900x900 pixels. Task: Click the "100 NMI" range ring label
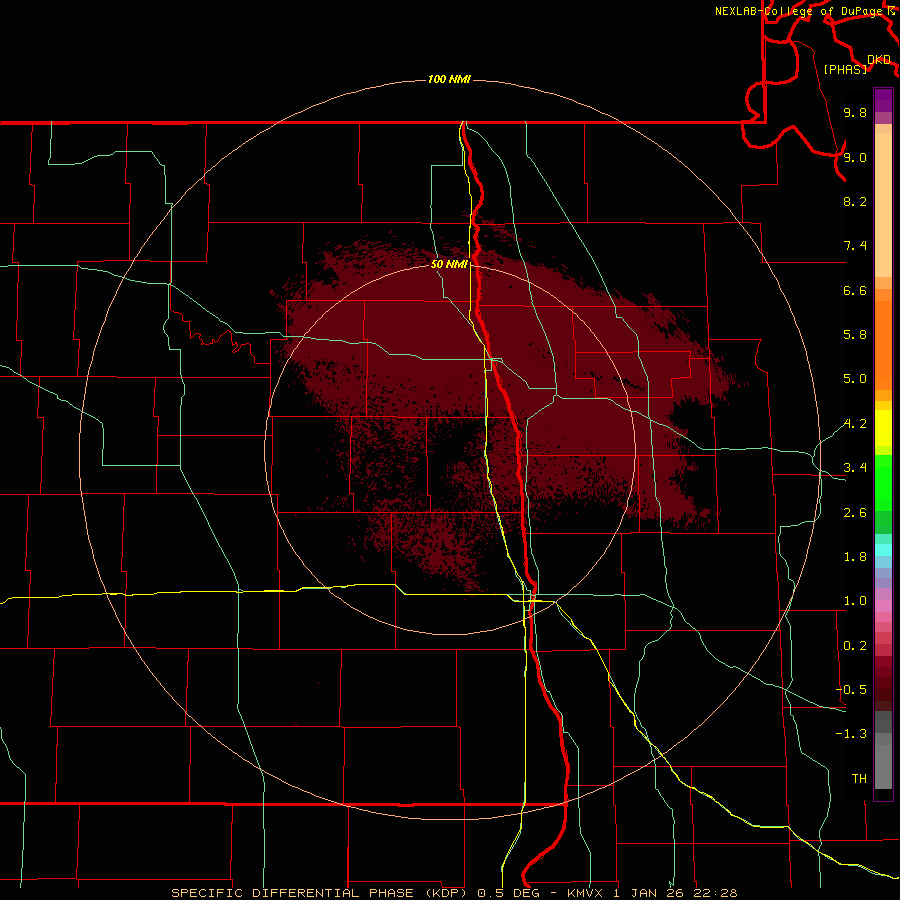coord(449,79)
